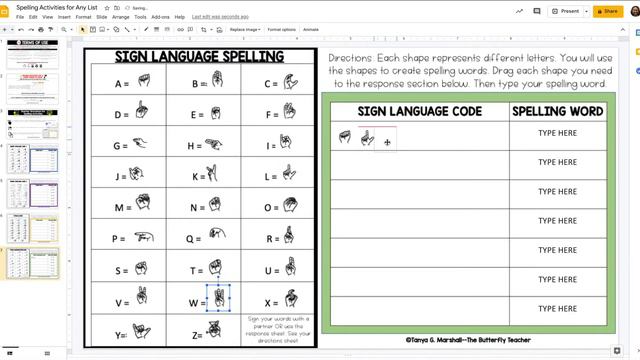Open the Edit menu
Screen dimensions: 640x360
coord(33,17)
